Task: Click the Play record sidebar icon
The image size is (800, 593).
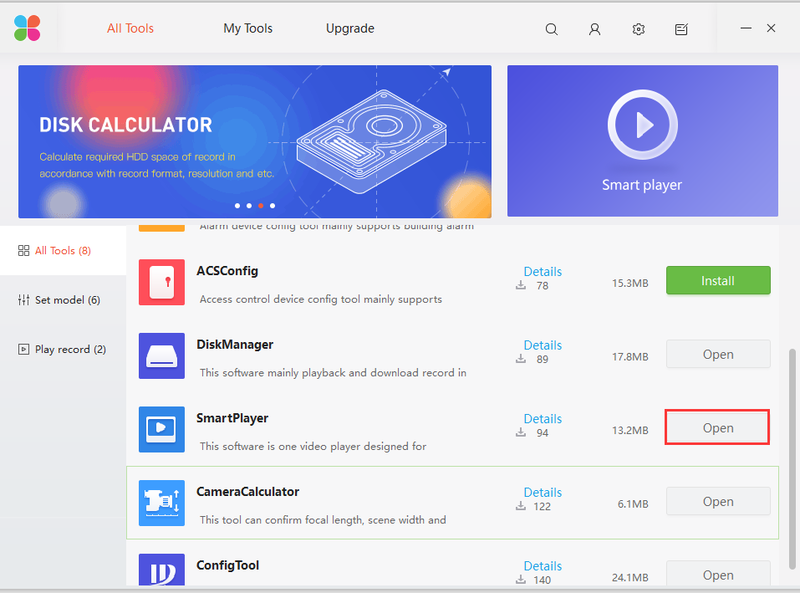Action: point(23,350)
